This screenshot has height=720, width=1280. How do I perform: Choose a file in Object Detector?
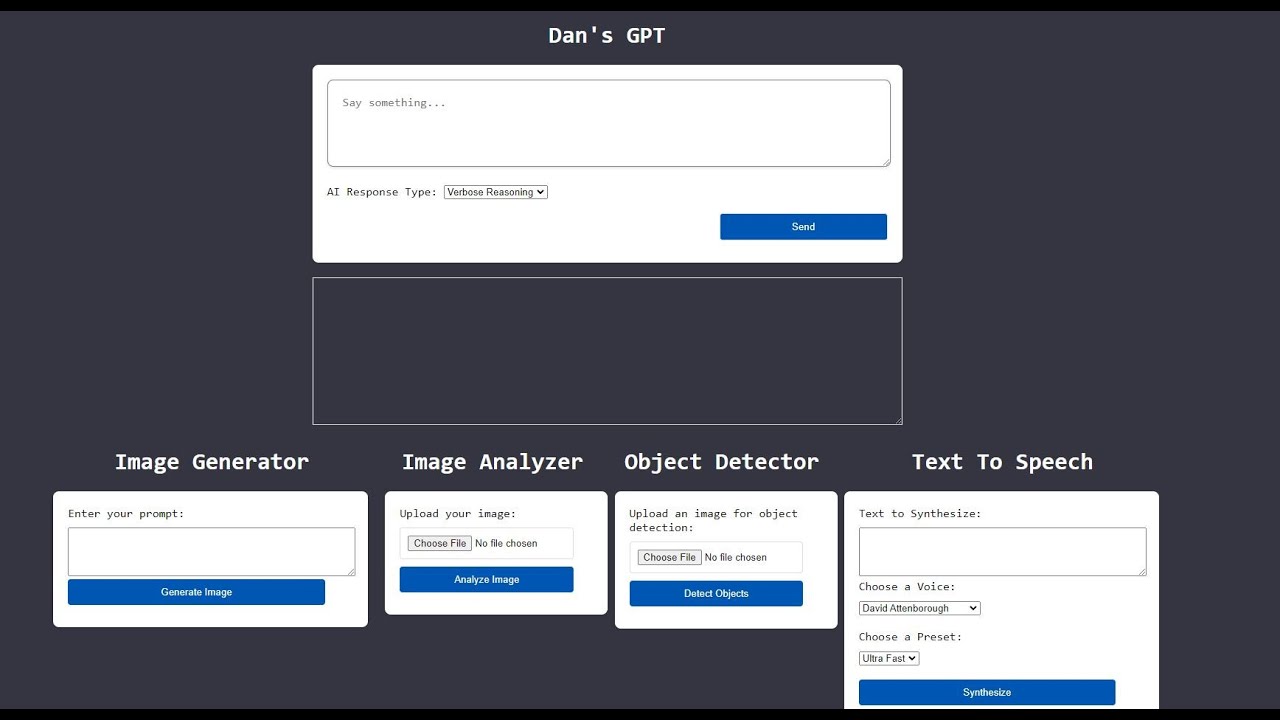[x=669, y=557]
